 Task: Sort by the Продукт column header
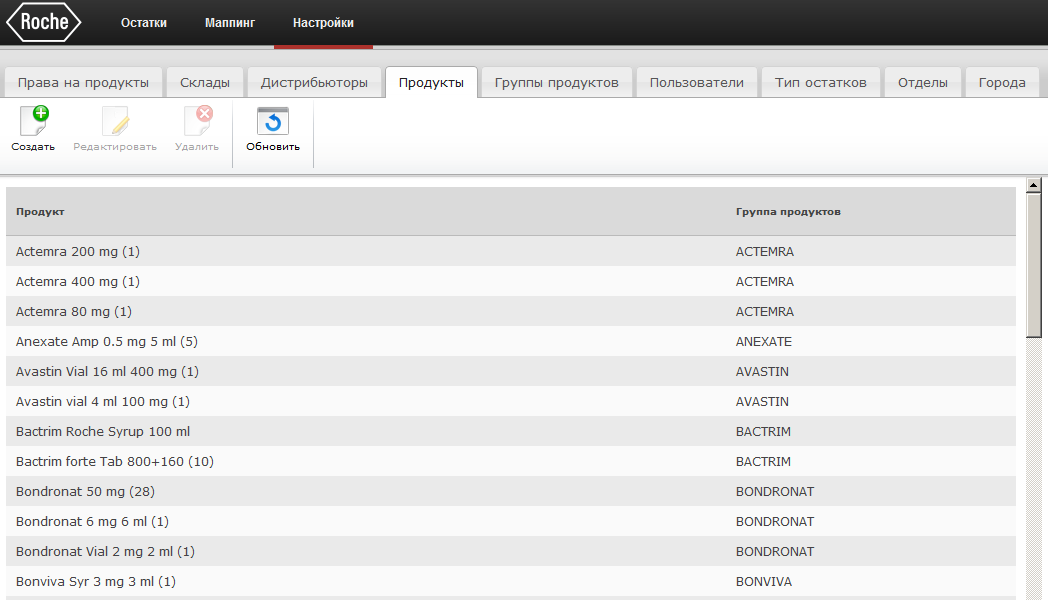pos(40,212)
